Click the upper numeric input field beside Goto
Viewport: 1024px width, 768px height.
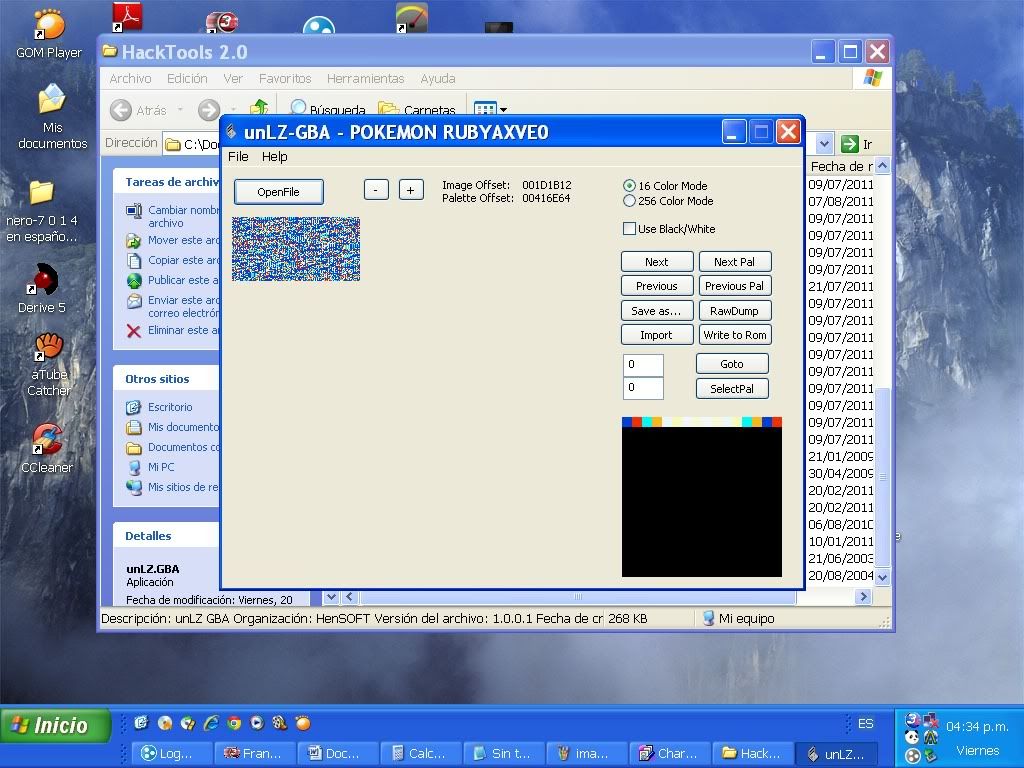(643, 364)
